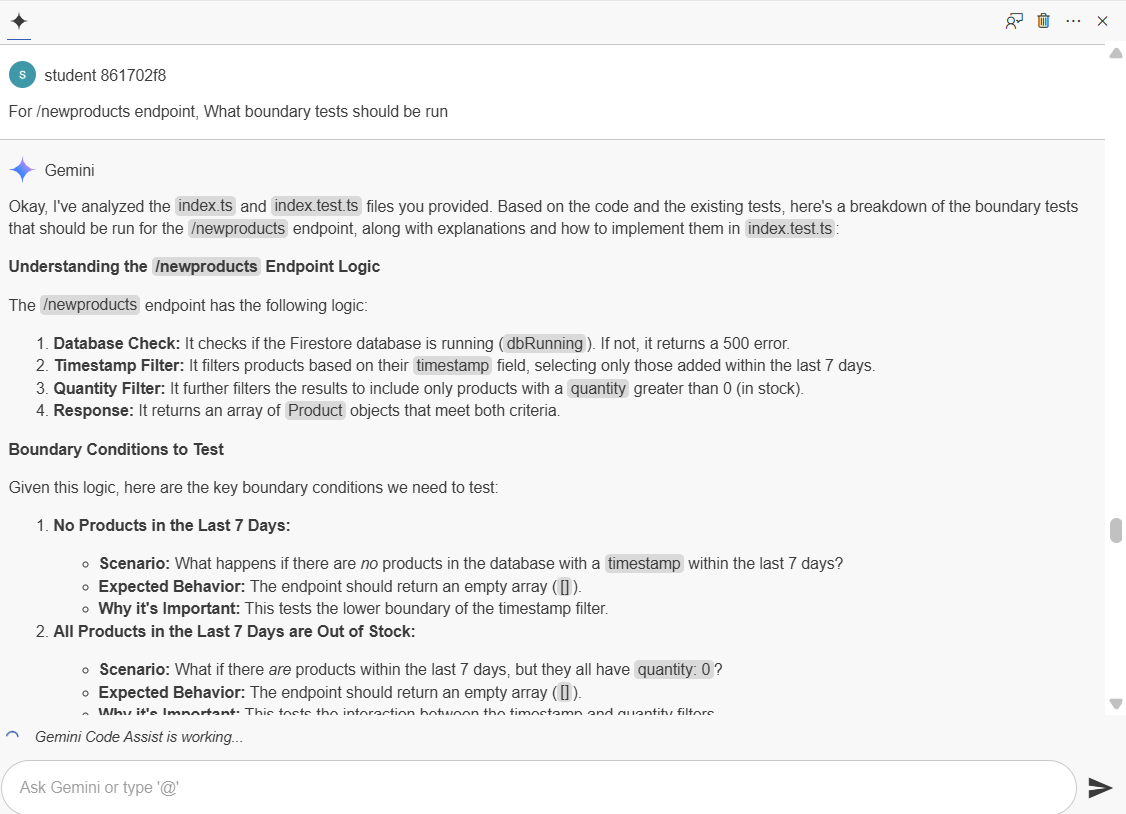This screenshot has height=814, width=1126.
Task: Click the student 861702f8 username
Action: [x=105, y=75]
